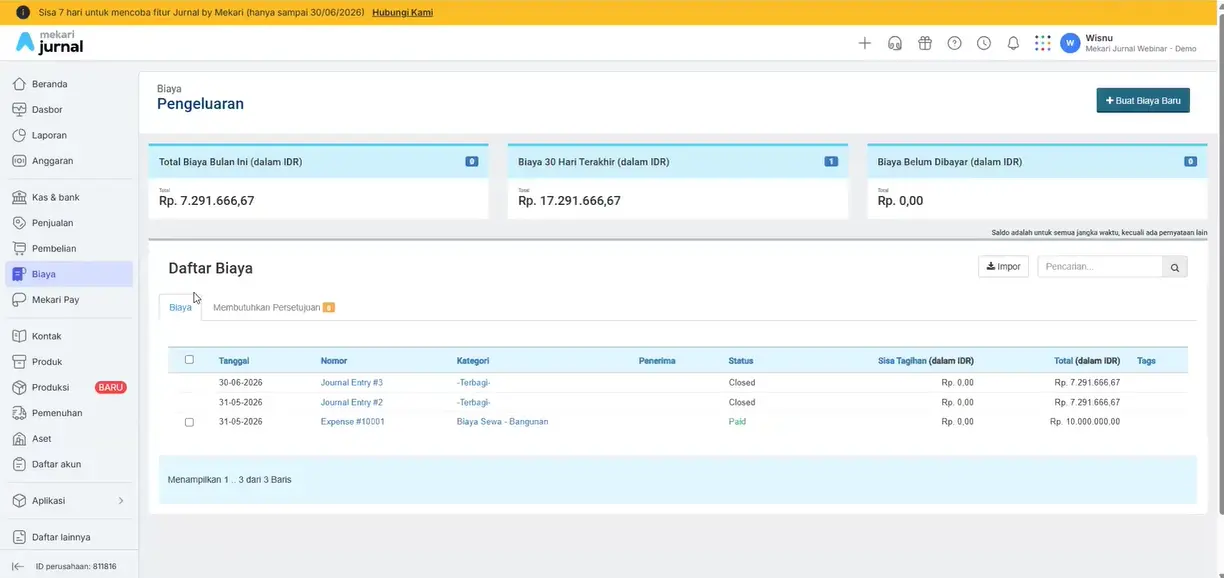Screen dimensions: 1224x578
Task: Switch to Membutuhkan Persetujuan tab
Action: [273, 307]
